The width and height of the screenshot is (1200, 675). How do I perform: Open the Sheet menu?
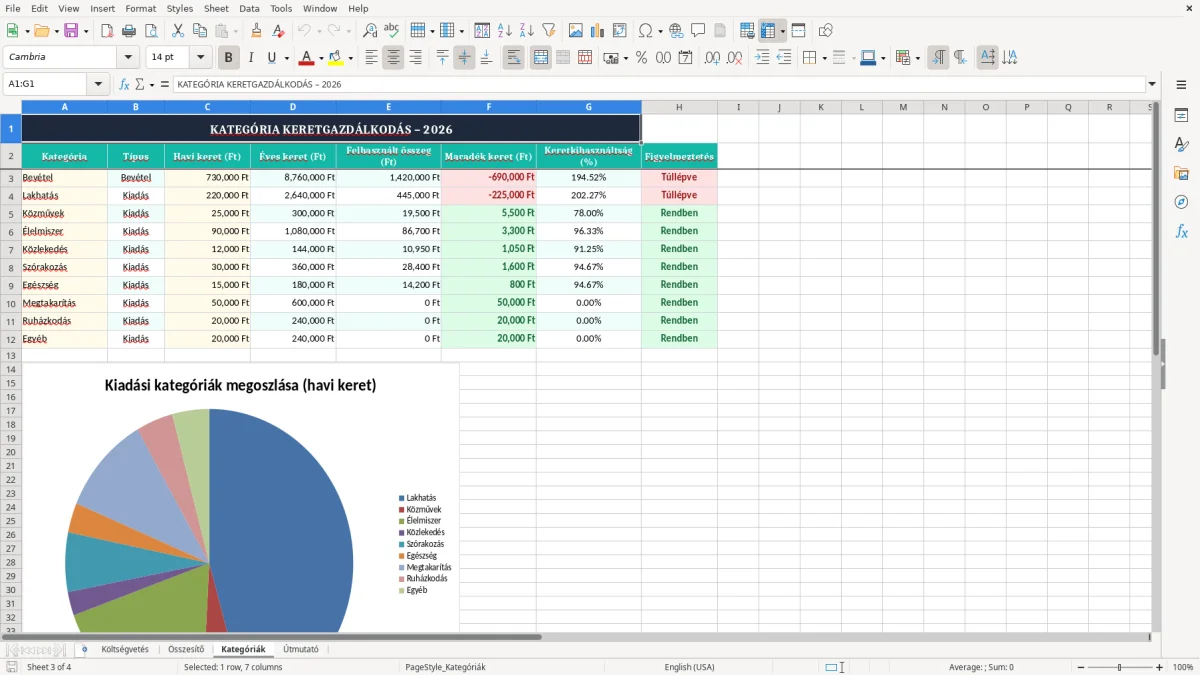pos(216,8)
